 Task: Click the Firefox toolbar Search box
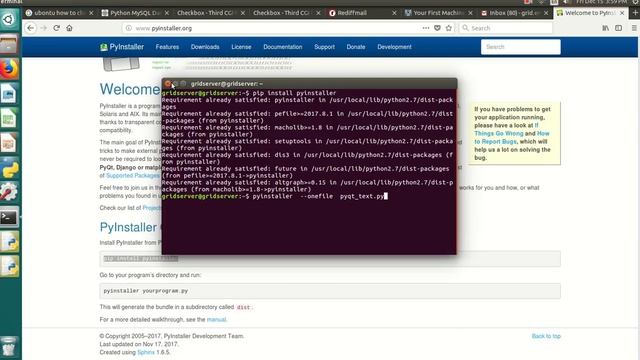(x=506, y=28)
